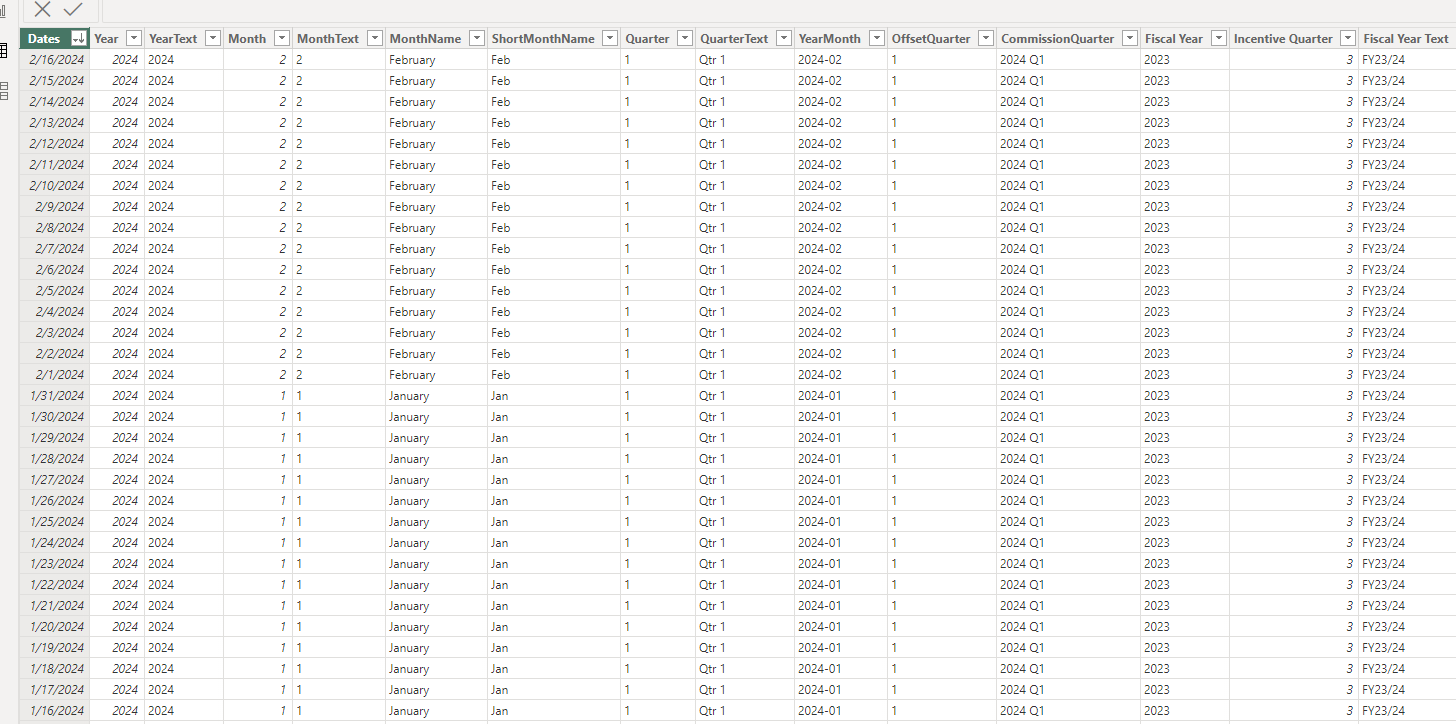Open the Month column filter dropdown
The width and height of the screenshot is (1456, 724).
pyautogui.click(x=281, y=38)
